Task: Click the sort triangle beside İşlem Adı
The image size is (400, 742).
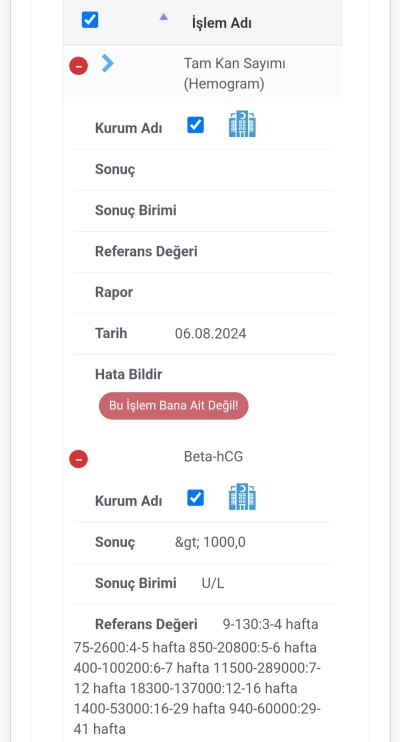Action: (x=163, y=17)
